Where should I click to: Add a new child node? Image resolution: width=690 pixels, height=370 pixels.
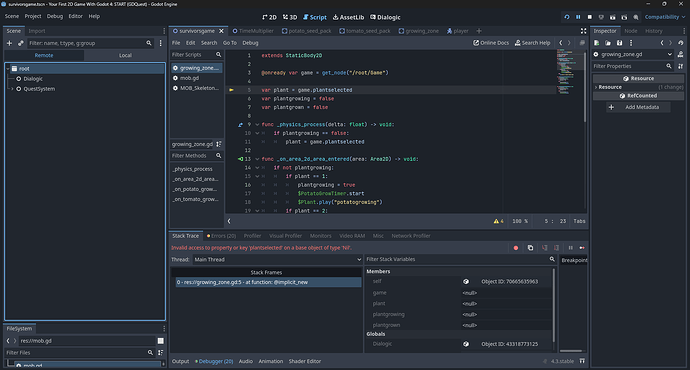9,43
